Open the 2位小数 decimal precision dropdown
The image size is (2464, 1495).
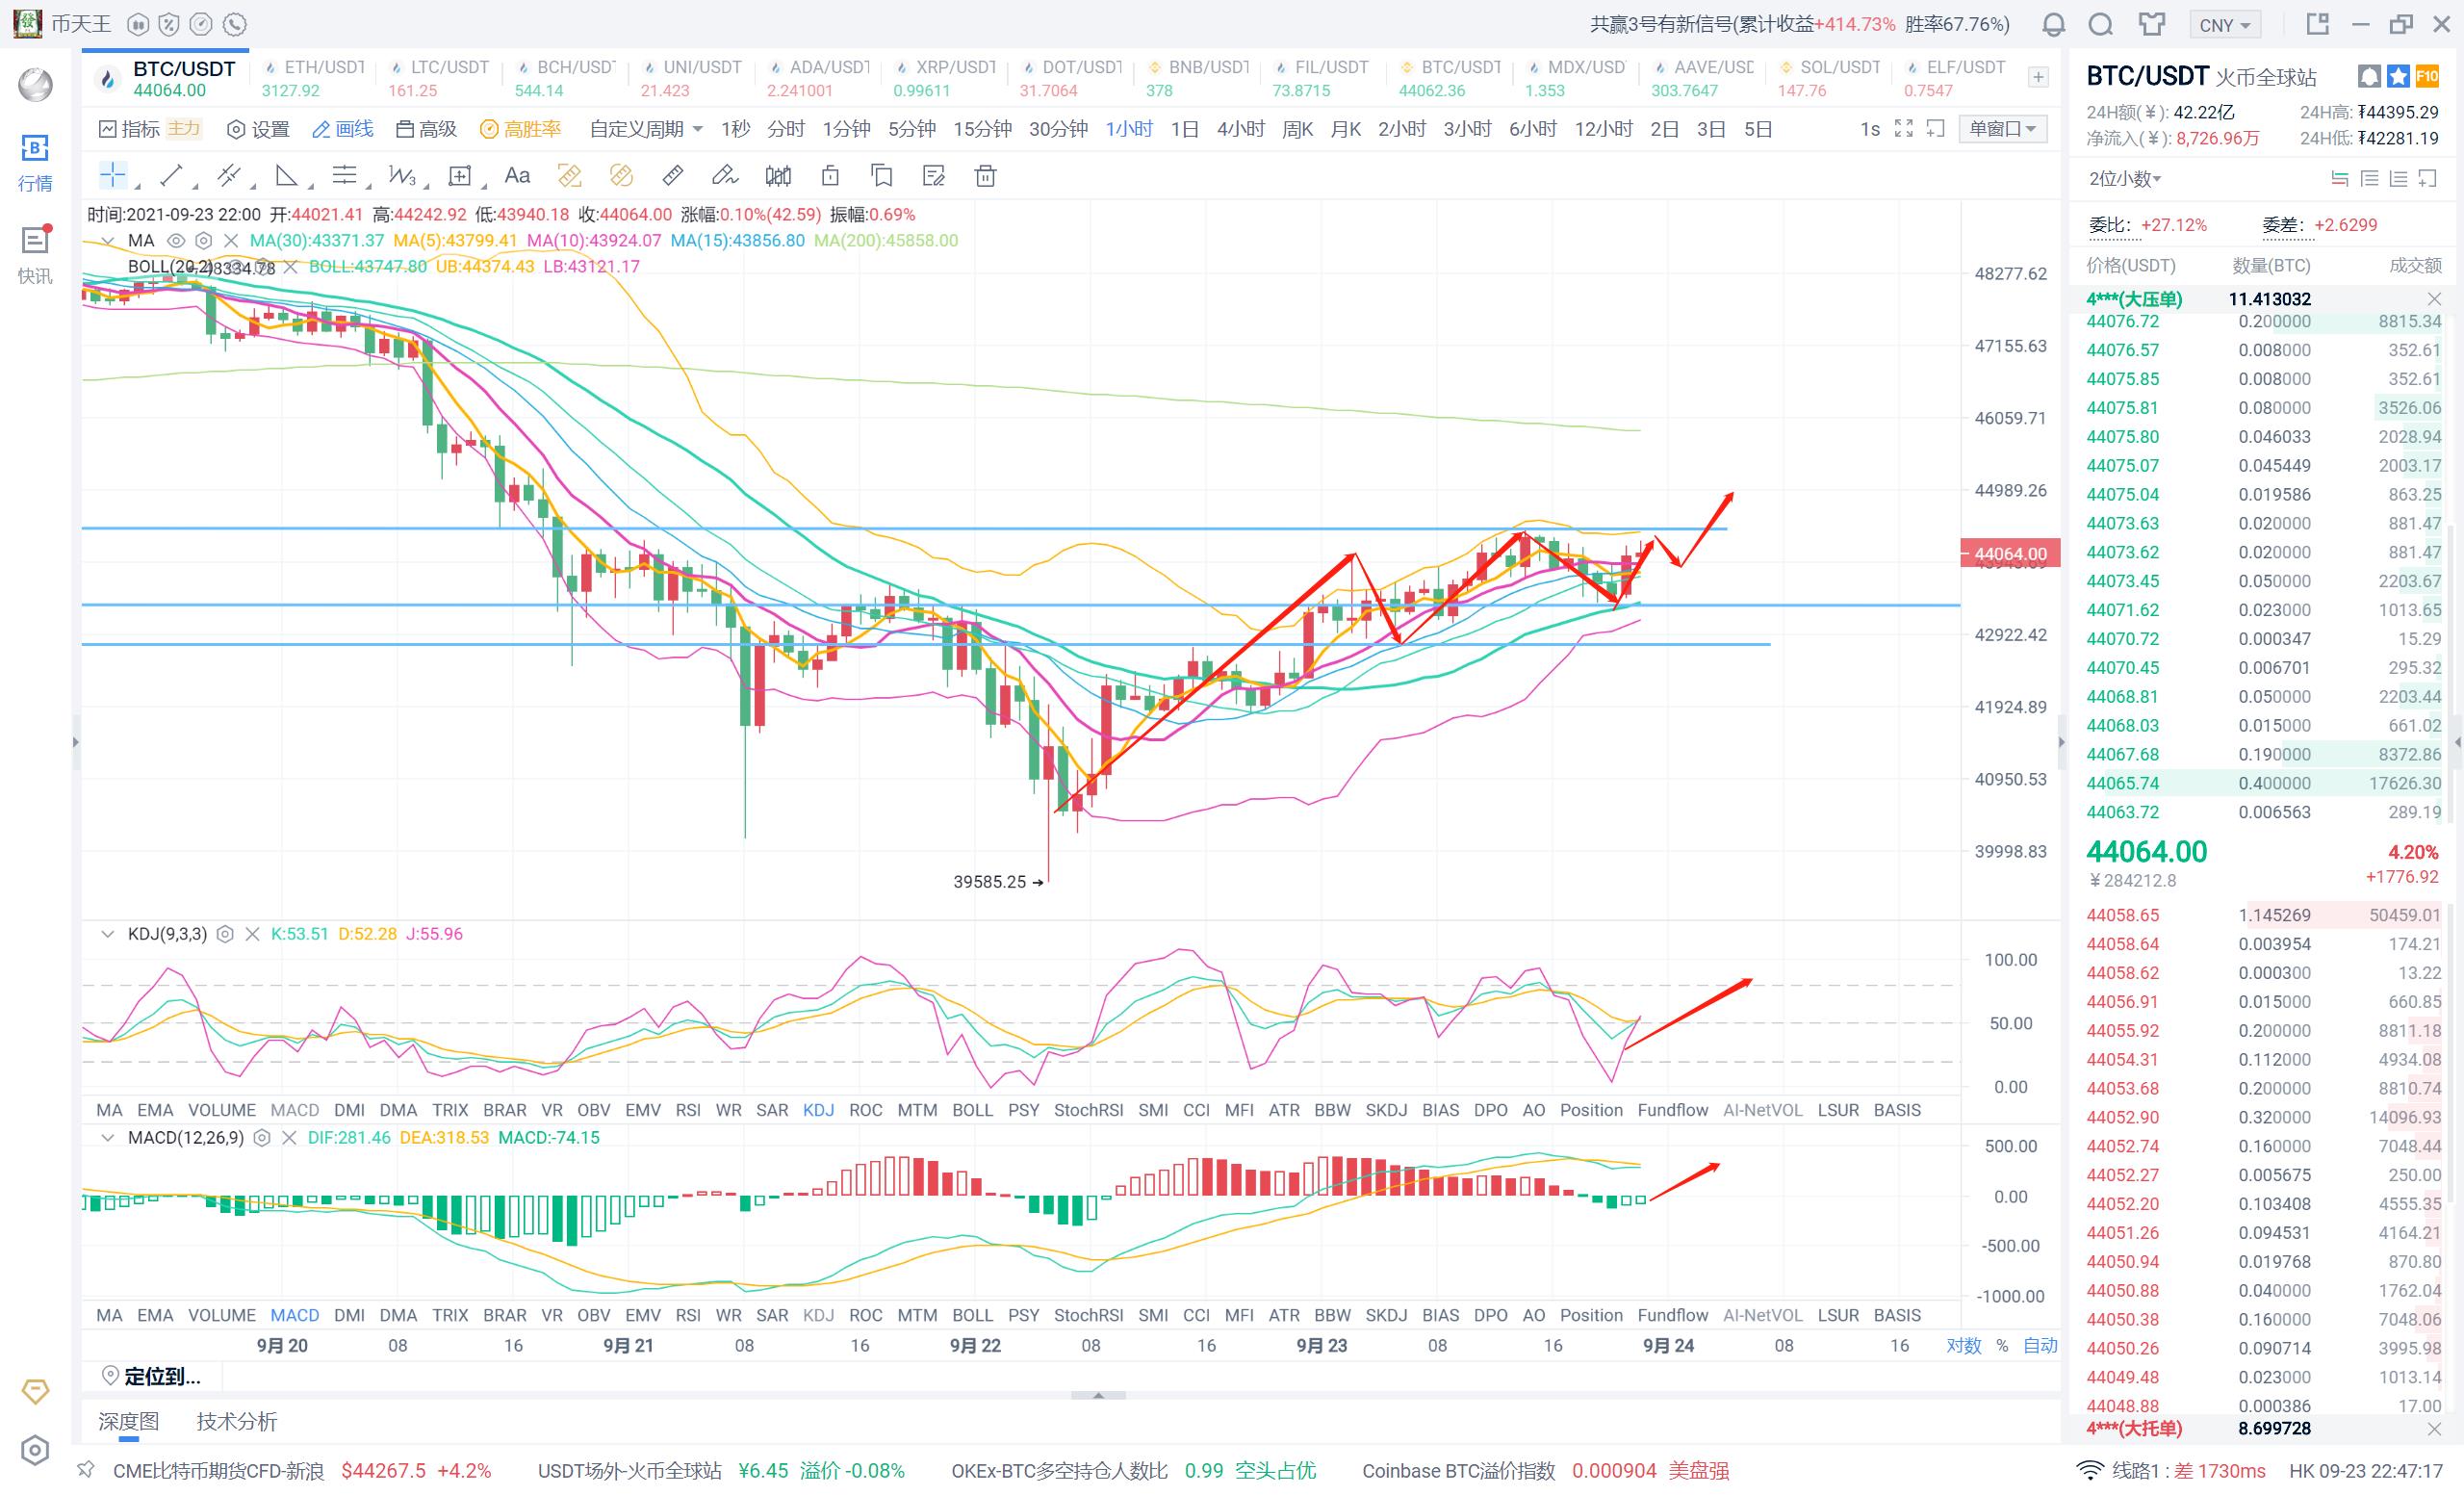click(x=2125, y=179)
